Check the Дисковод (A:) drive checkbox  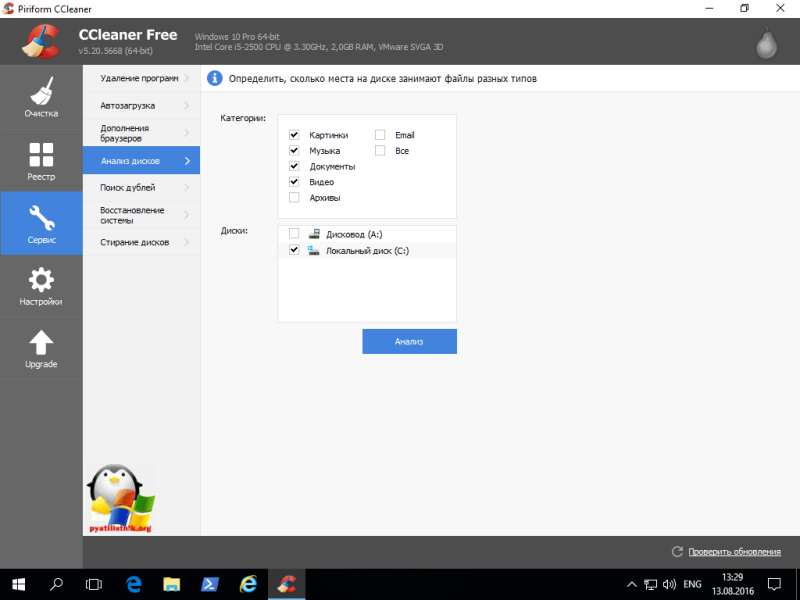[294, 234]
